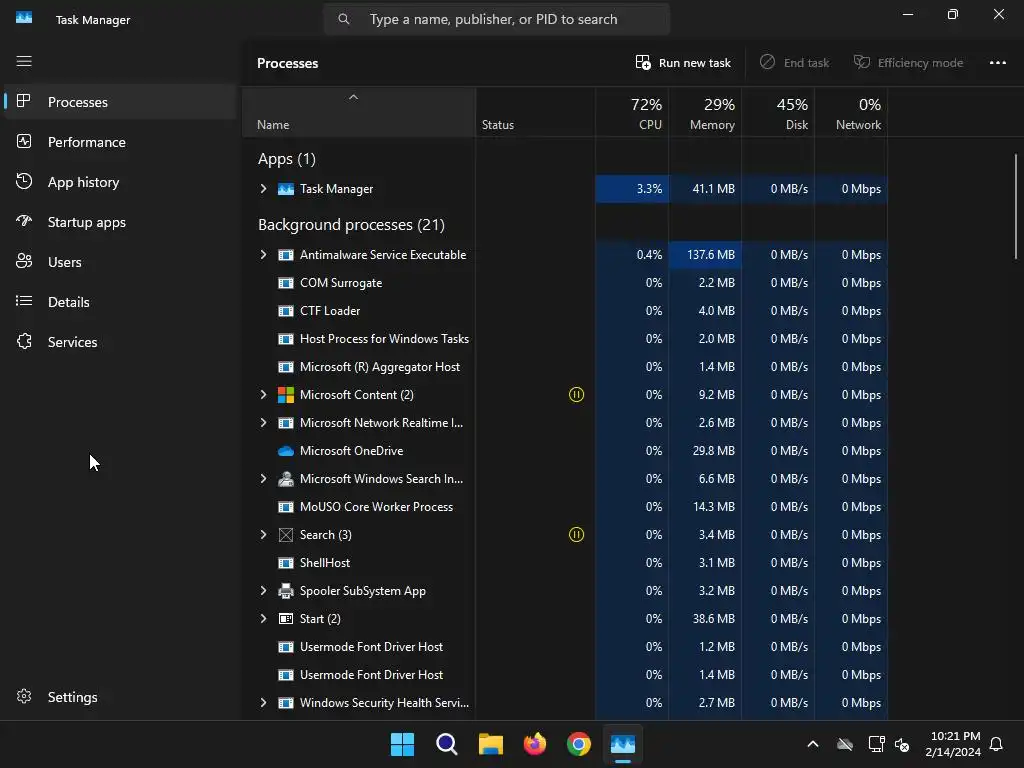Switch to the Processes page
Screen dimensions: 1024x768
click(x=120, y=102)
